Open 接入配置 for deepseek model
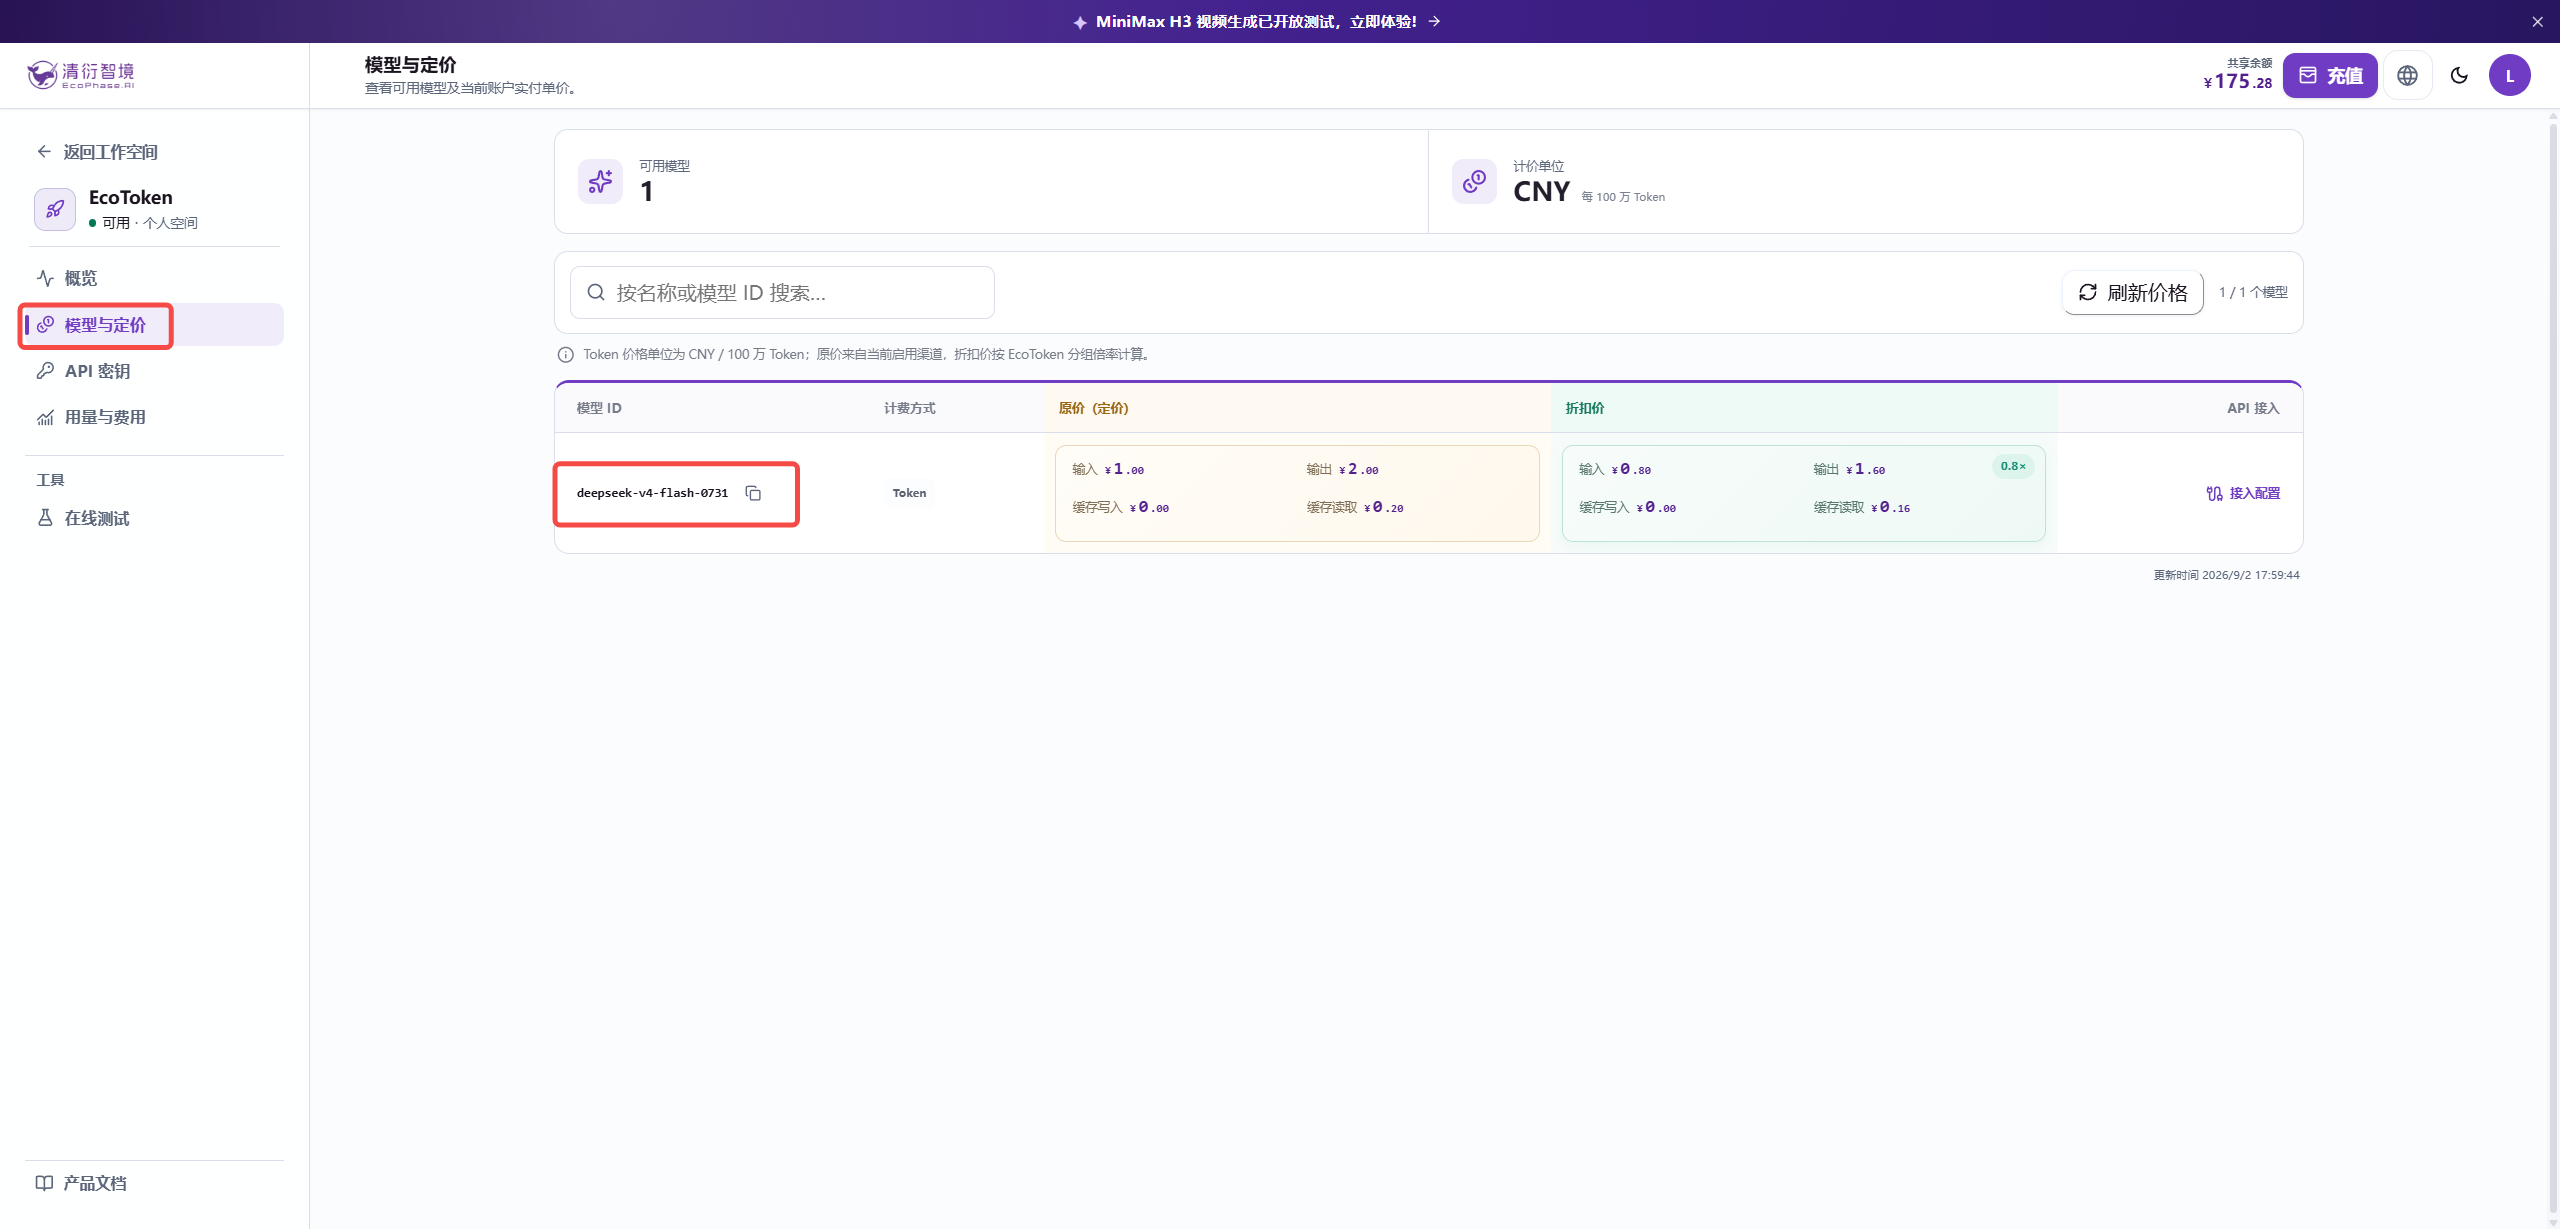2560x1229 pixels. tap(2243, 493)
